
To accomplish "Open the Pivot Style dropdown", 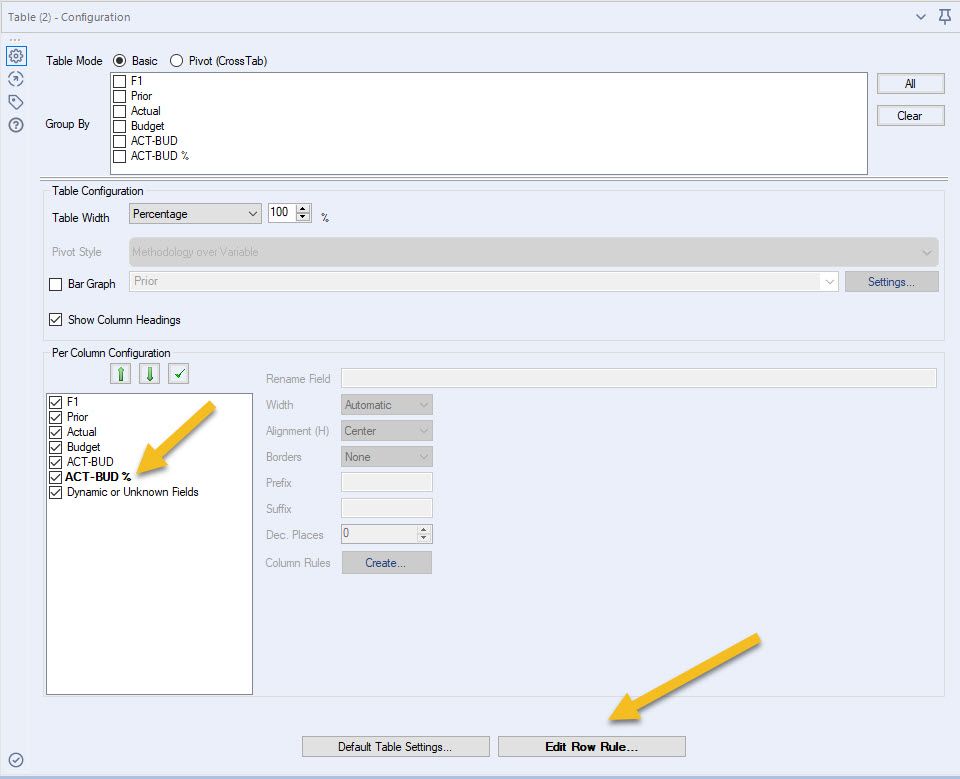I will coord(533,252).
